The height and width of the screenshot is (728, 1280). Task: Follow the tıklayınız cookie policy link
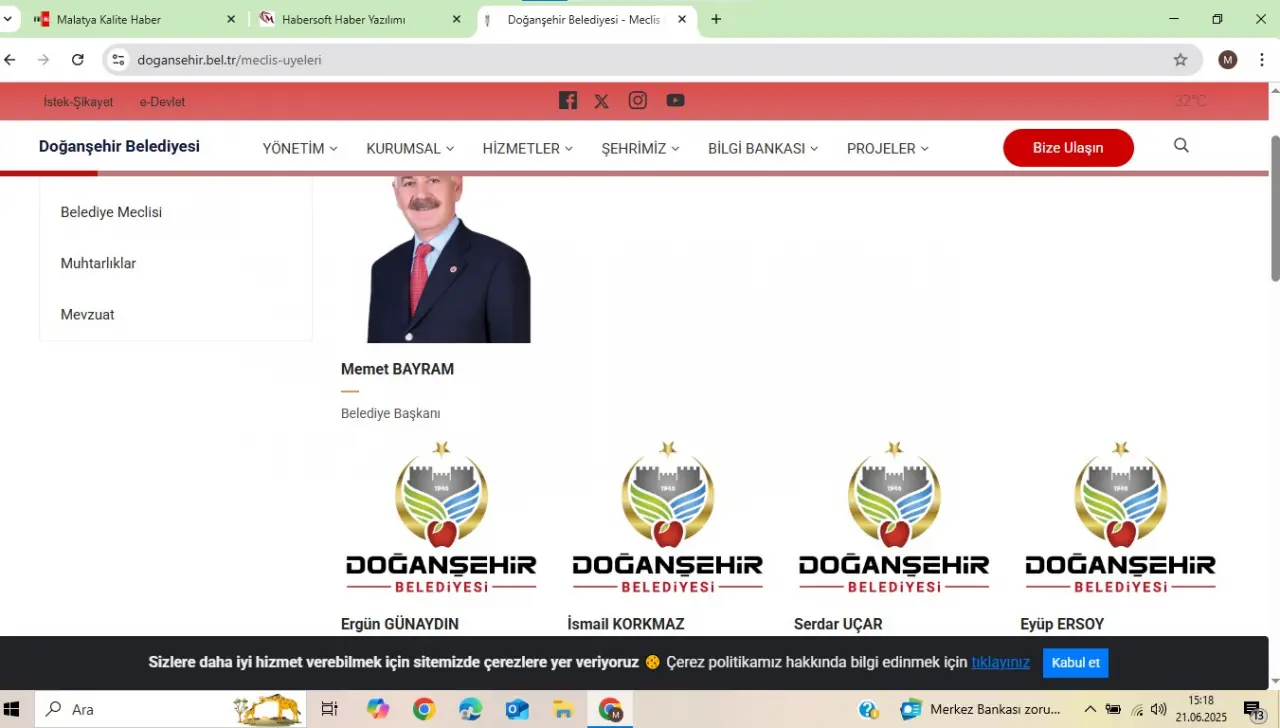pos(1000,662)
